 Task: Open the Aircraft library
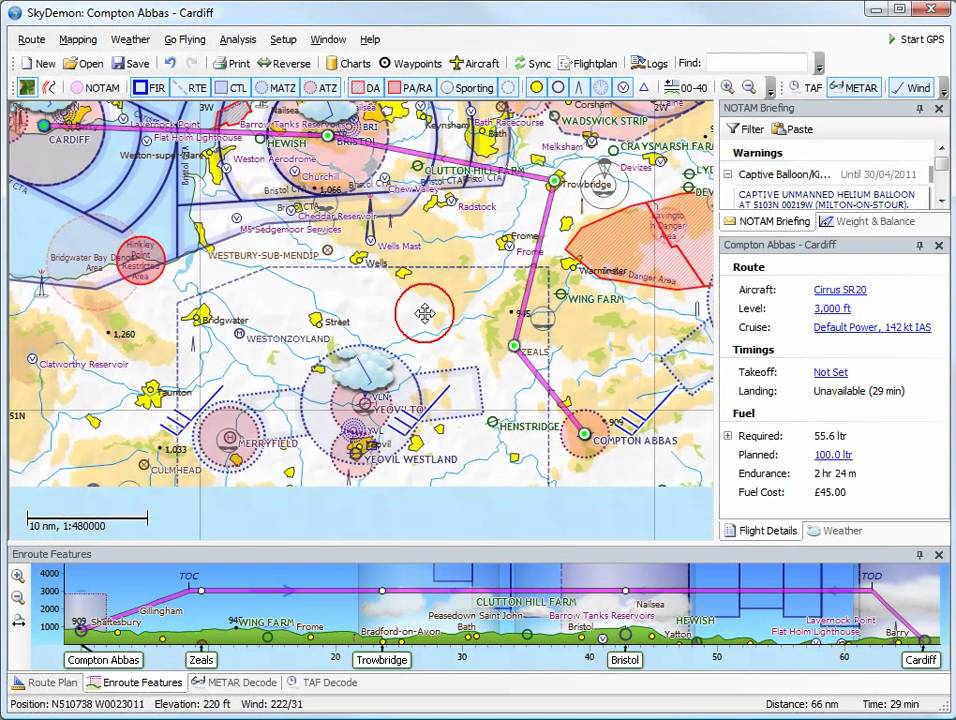tap(474, 63)
